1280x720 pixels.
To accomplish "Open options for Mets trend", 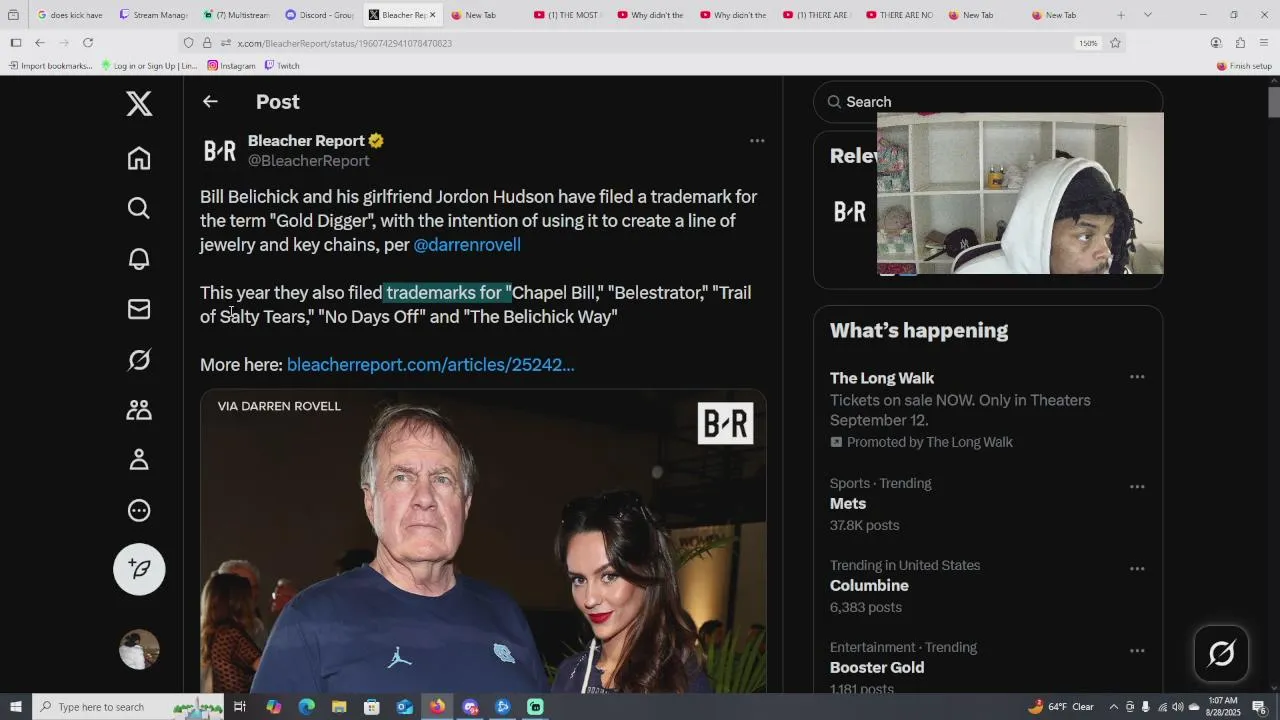I will pos(1137,487).
